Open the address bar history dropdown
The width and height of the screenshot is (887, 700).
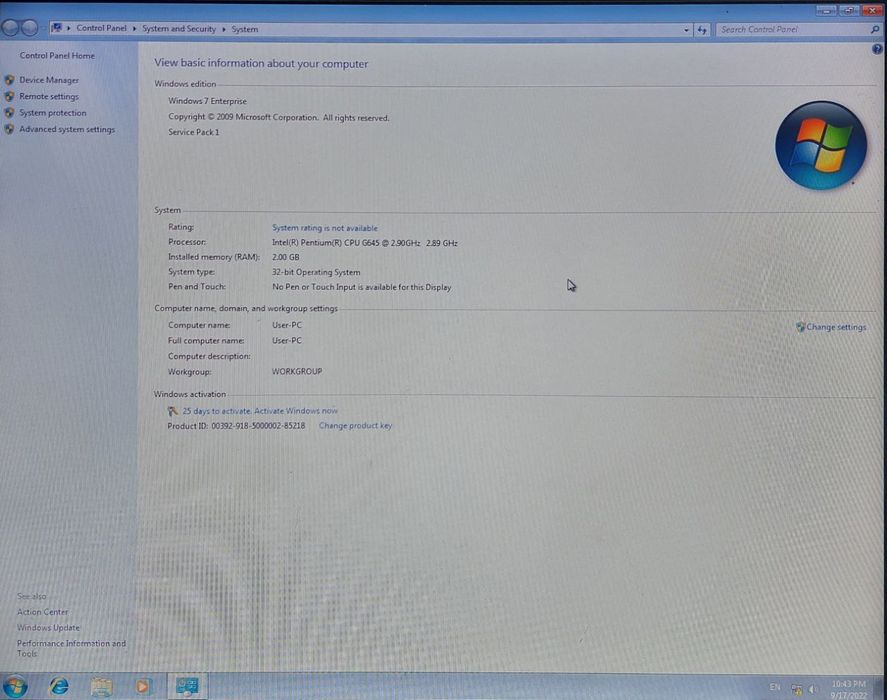(x=686, y=29)
